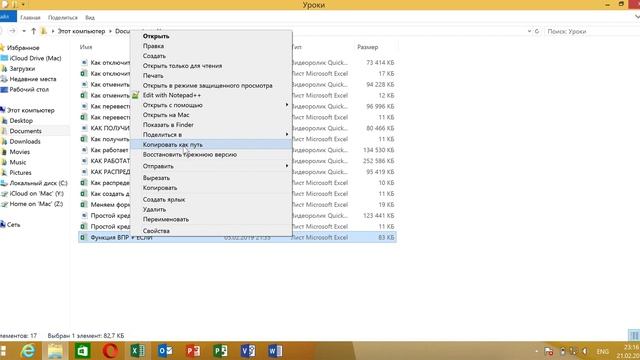The height and width of the screenshot is (360, 640).
Task: Open Недавние места in sidebar
Action: coord(33,79)
